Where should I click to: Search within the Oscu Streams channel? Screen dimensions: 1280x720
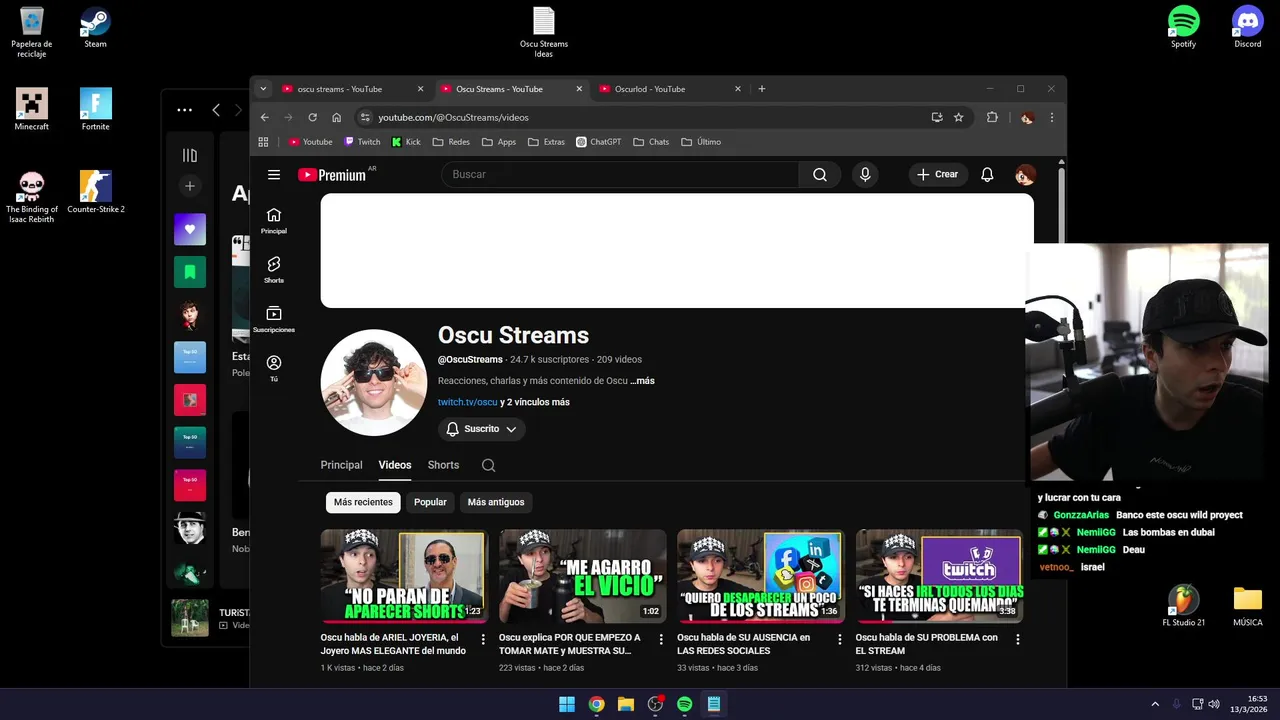pyautogui.click(x=488, y=465)
